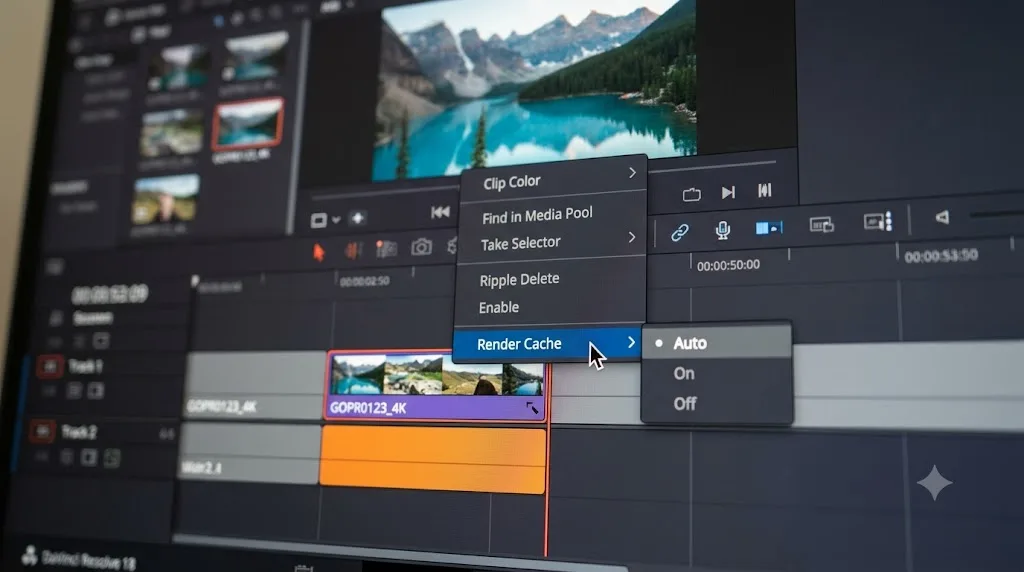Screen dimensions: 1024x572
Task: Jump to first frame with skip-back button
Action: point(440,212)
